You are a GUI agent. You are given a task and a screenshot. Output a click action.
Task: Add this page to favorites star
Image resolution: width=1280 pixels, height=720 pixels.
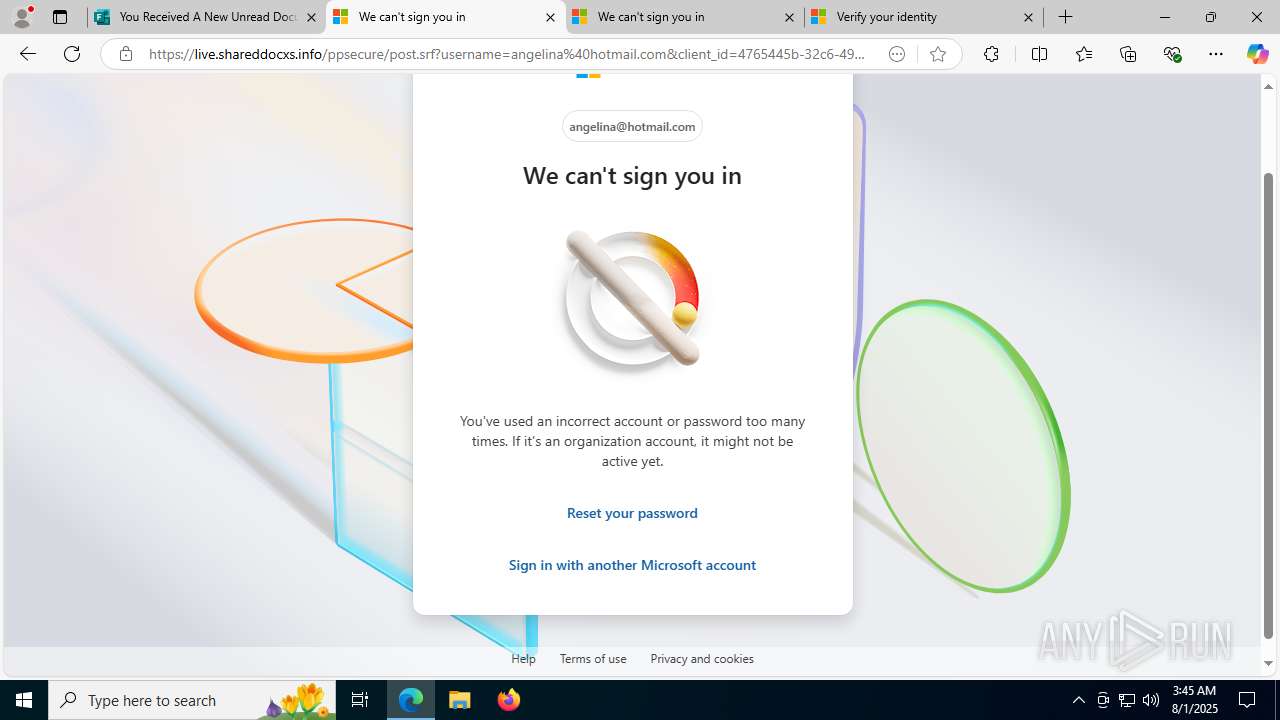click(x=938, y=54)
